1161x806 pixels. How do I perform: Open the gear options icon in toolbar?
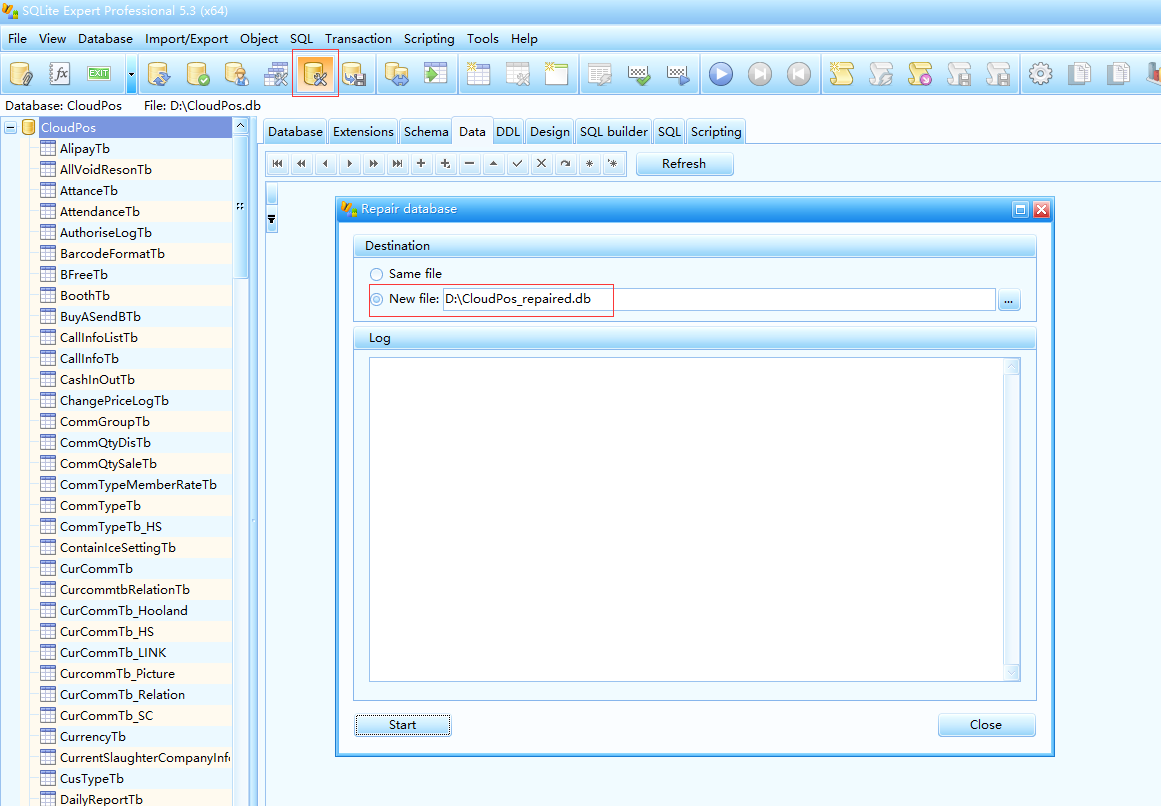[1040, 74]
